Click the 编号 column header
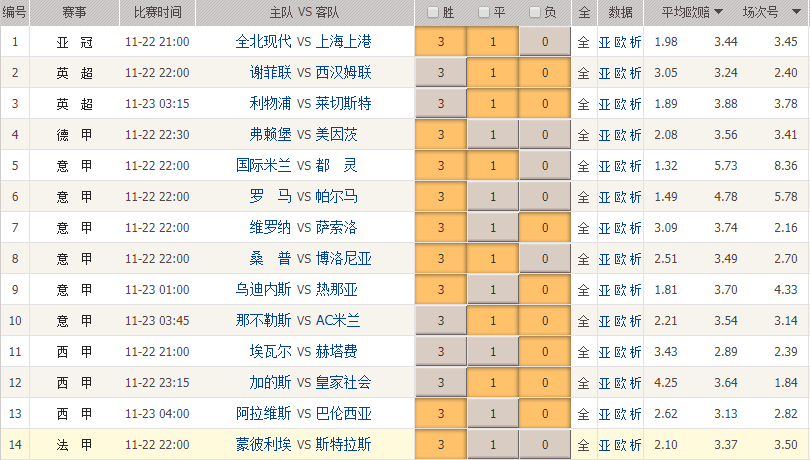810x460 pixels. (x=14, y=12)
